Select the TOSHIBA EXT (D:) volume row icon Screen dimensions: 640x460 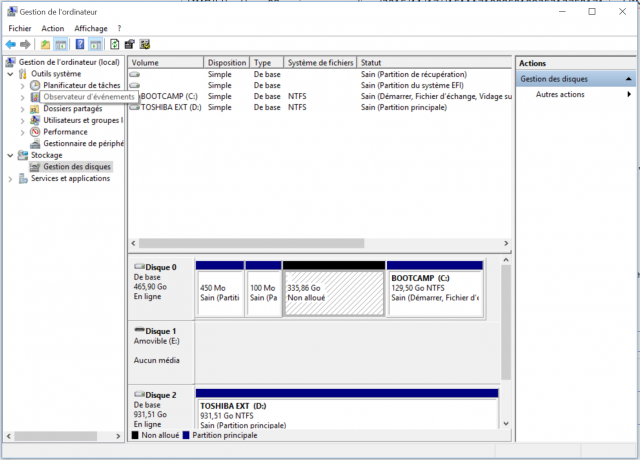pos(135,107)
